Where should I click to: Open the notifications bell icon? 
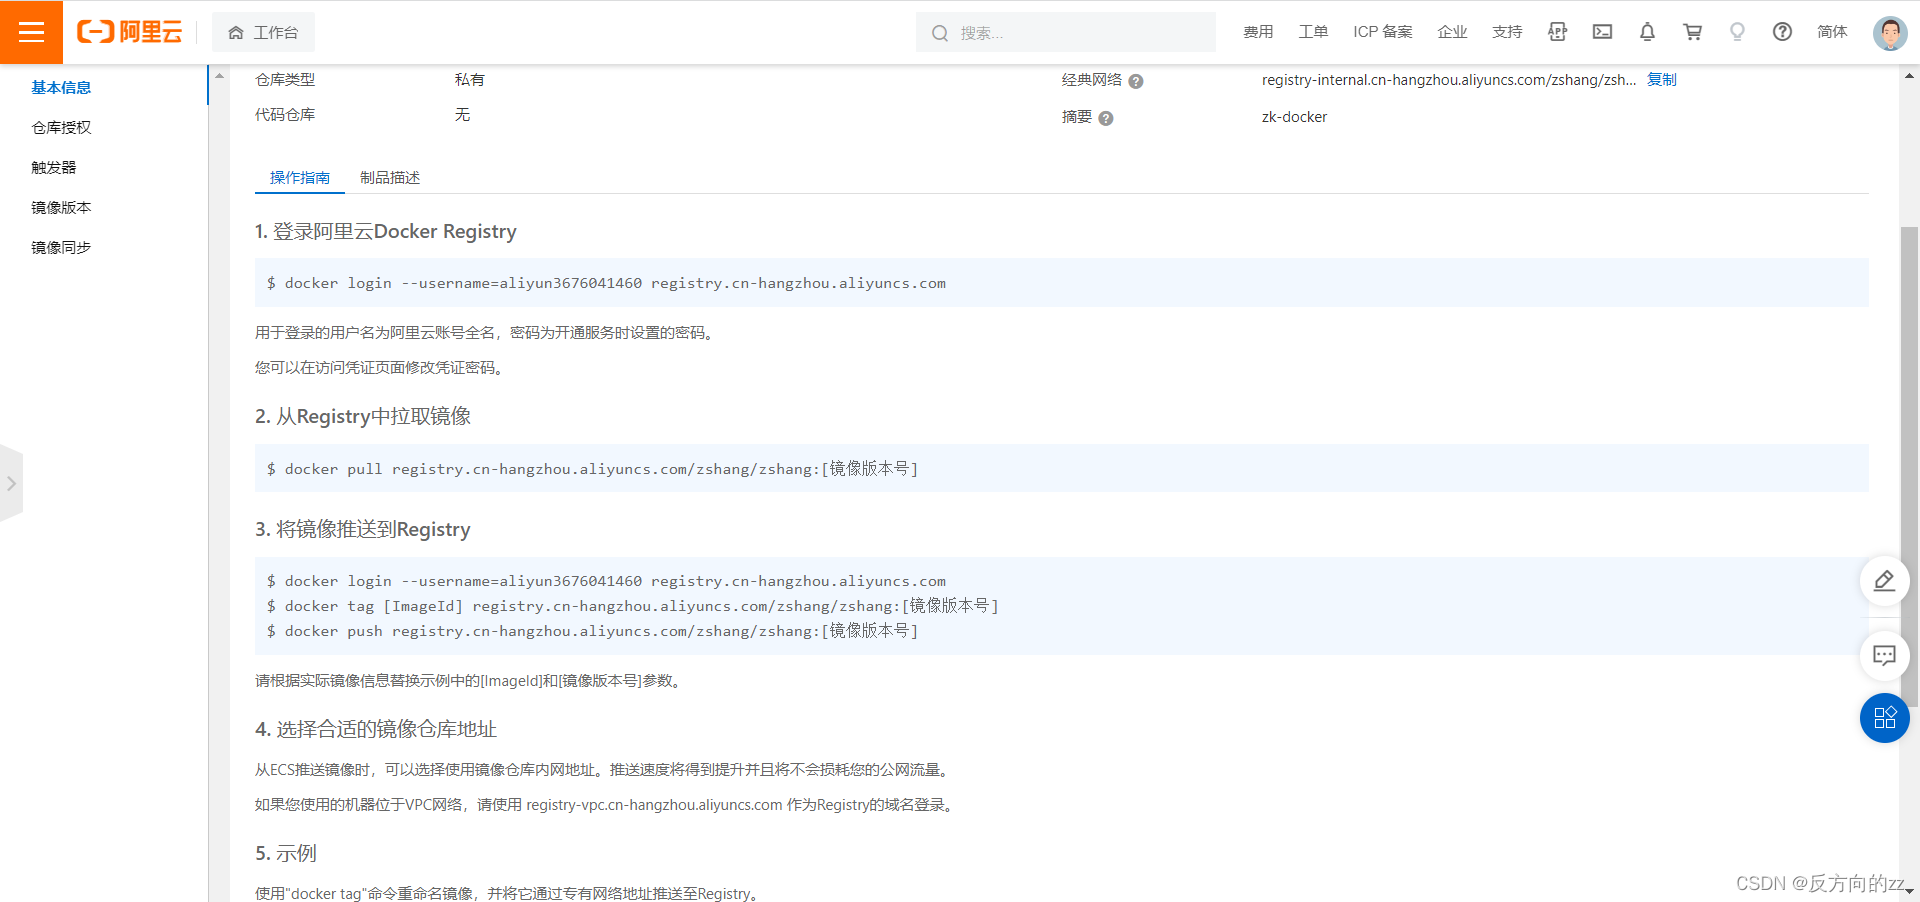click(1647, 32)
